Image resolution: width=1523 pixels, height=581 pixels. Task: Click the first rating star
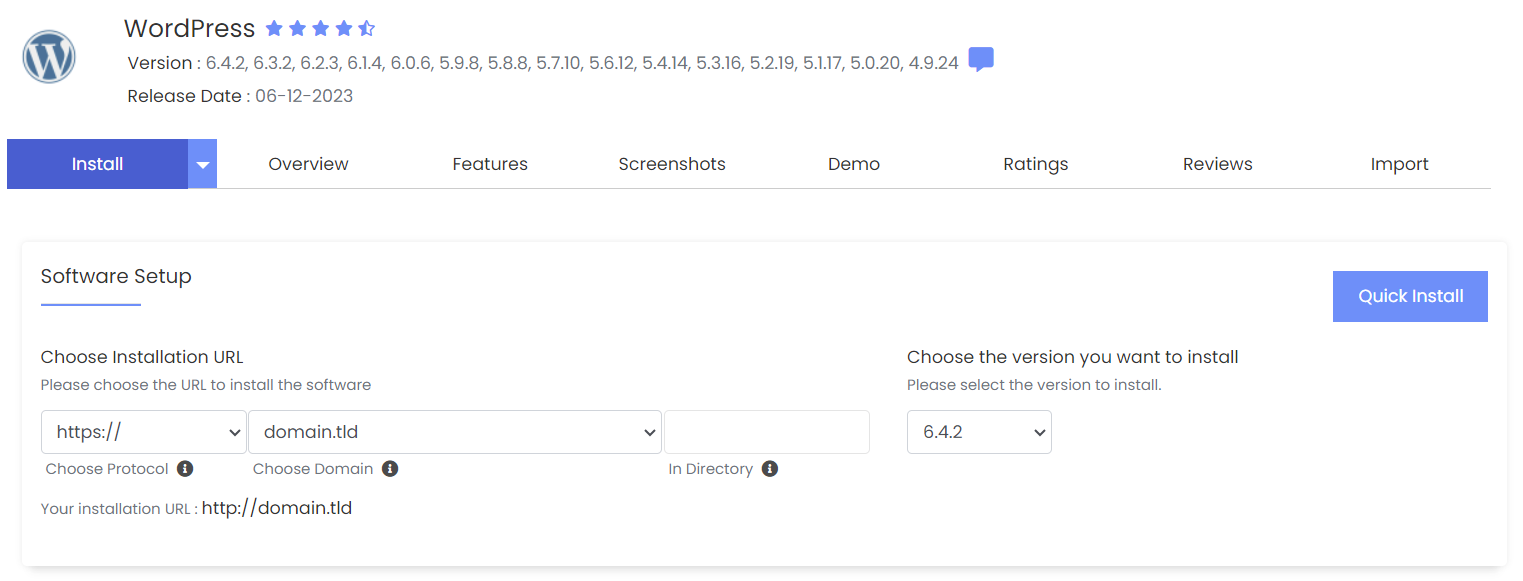point(274,29)
